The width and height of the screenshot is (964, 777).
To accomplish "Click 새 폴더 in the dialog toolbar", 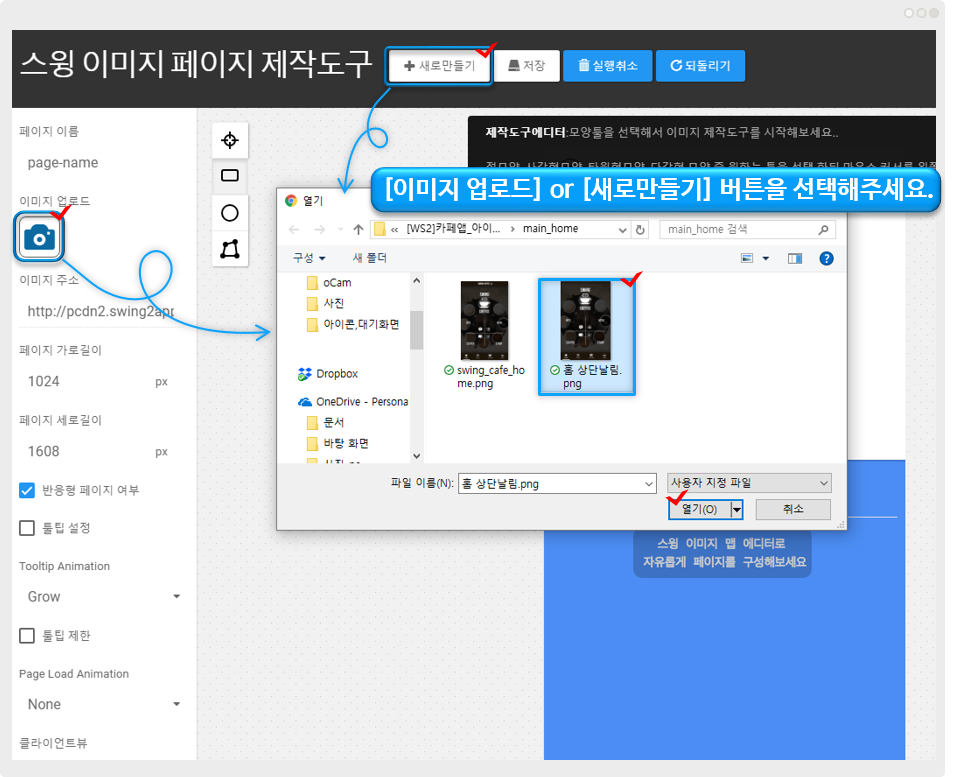I will 370,258.
